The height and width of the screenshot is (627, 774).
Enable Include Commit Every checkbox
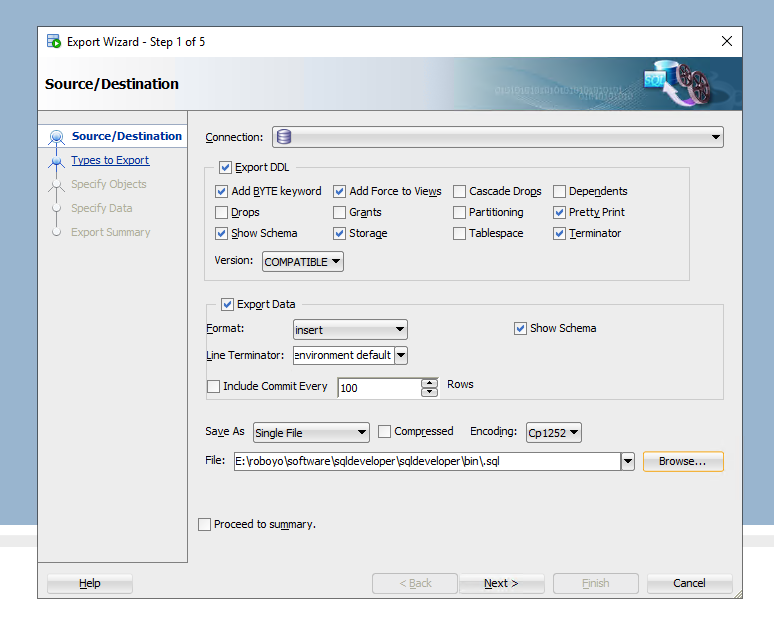point(213,386)
